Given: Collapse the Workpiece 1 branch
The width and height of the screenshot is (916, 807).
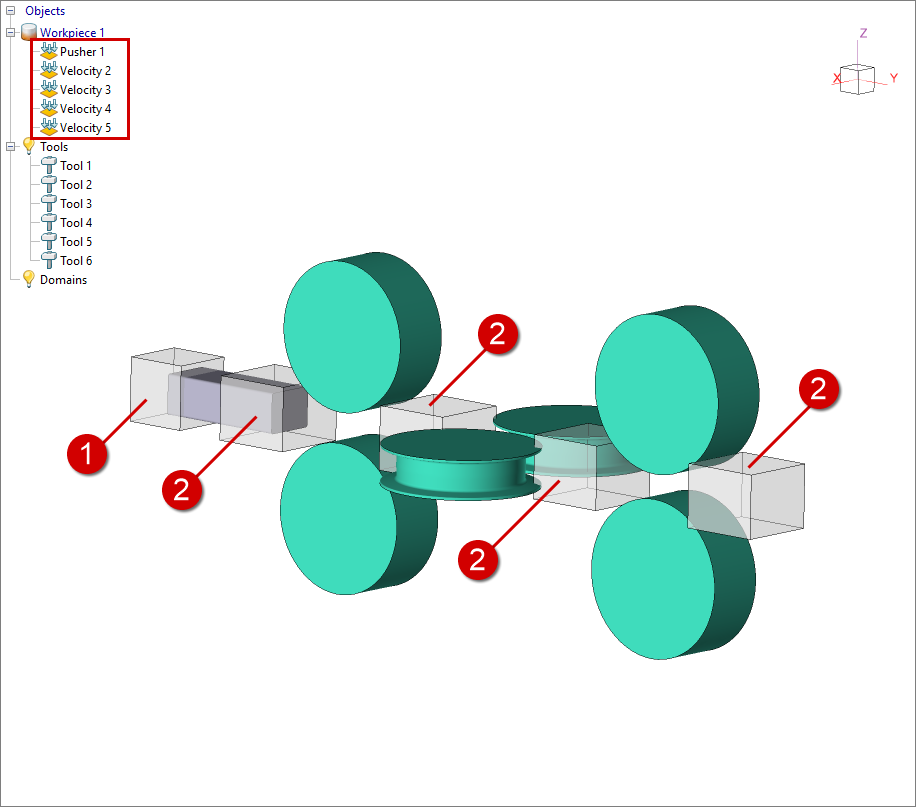Looking at the screenshot, I should pos(10,33).
